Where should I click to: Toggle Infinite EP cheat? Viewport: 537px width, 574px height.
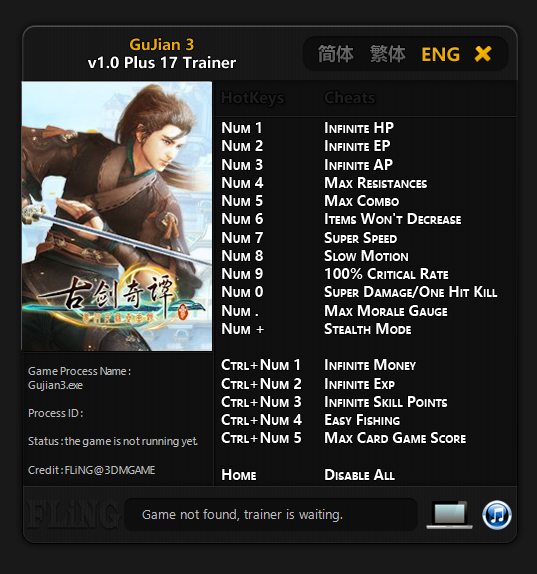(357, 146)
